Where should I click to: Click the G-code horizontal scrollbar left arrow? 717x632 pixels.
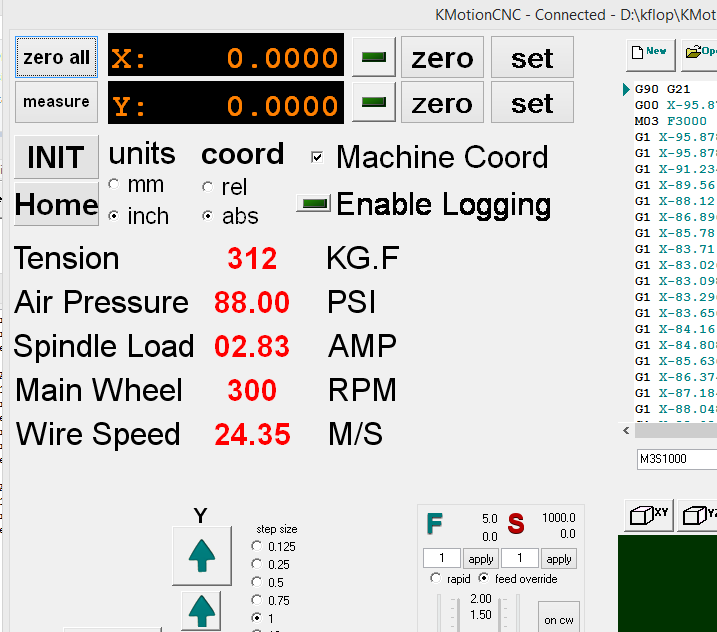pyautogui.click(x=627, y=430)
